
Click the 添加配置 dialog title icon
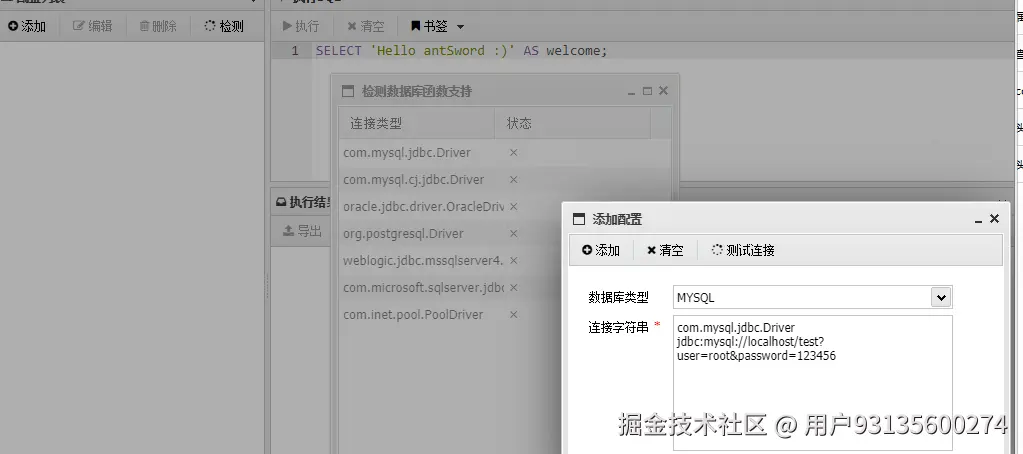click(579, 219)
